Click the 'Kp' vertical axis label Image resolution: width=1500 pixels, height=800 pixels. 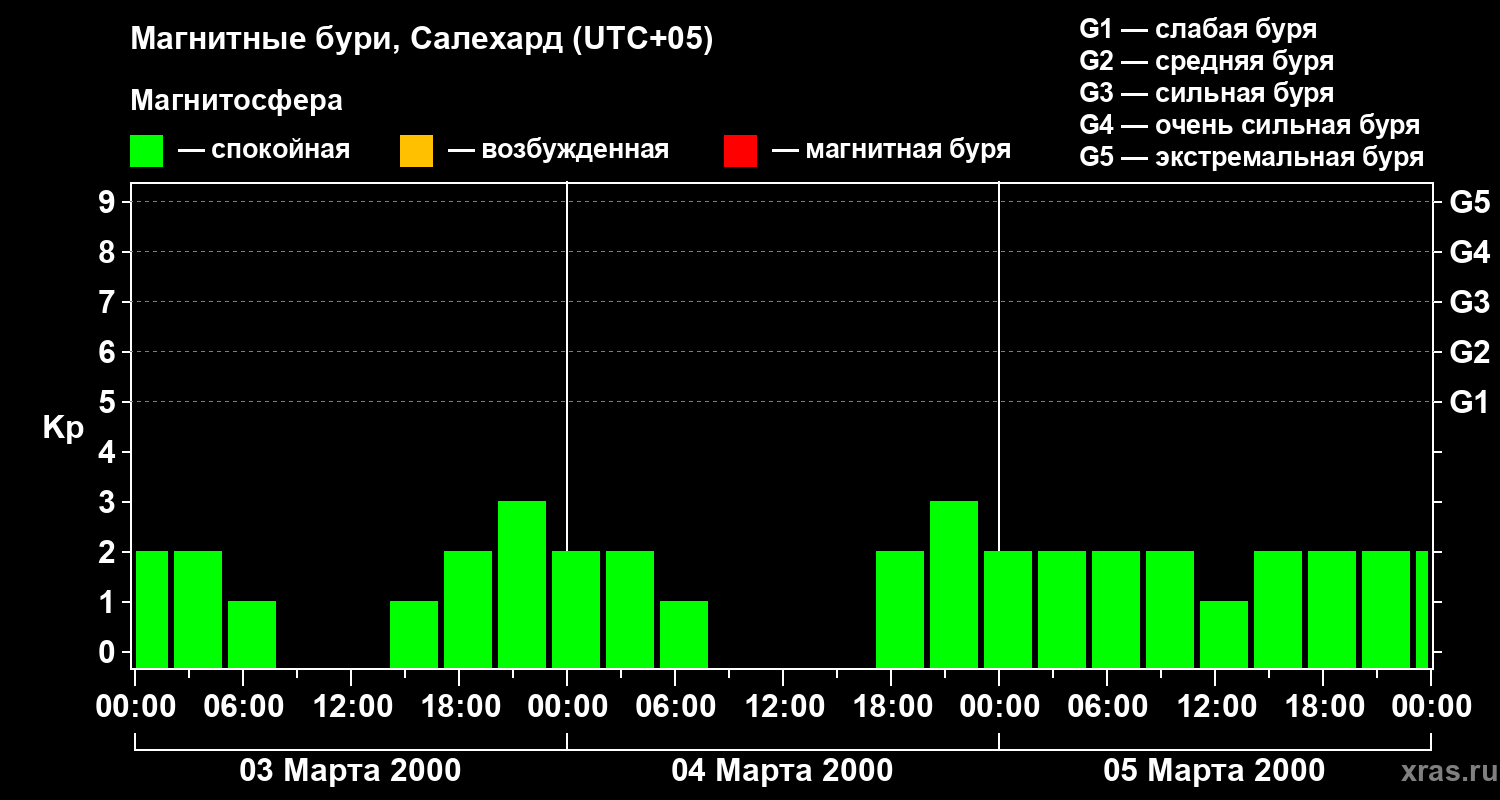coord(63,428)
